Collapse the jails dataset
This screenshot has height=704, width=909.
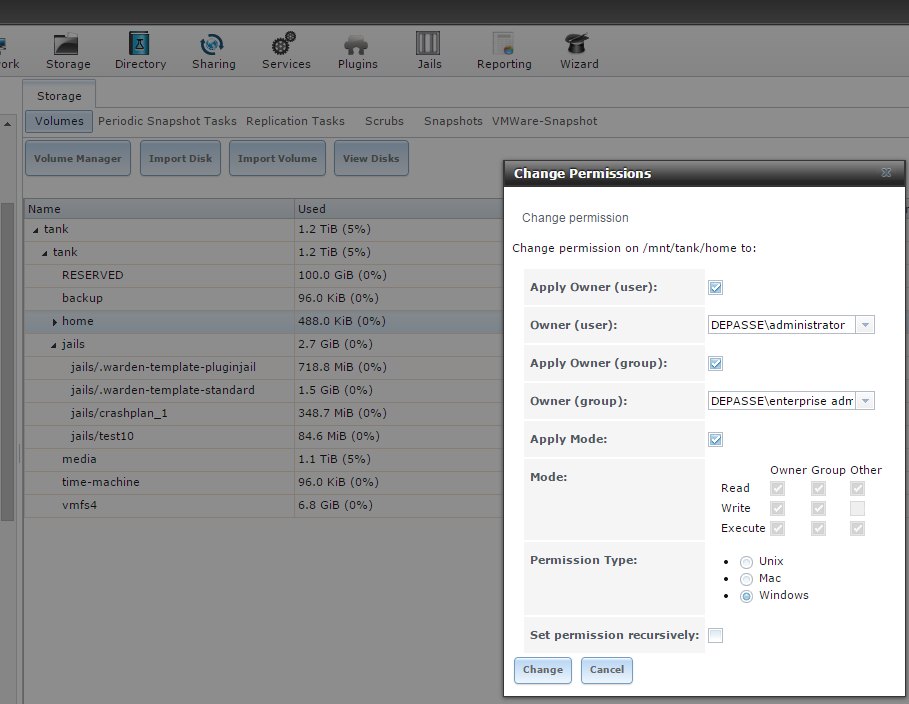pos(53,345)
